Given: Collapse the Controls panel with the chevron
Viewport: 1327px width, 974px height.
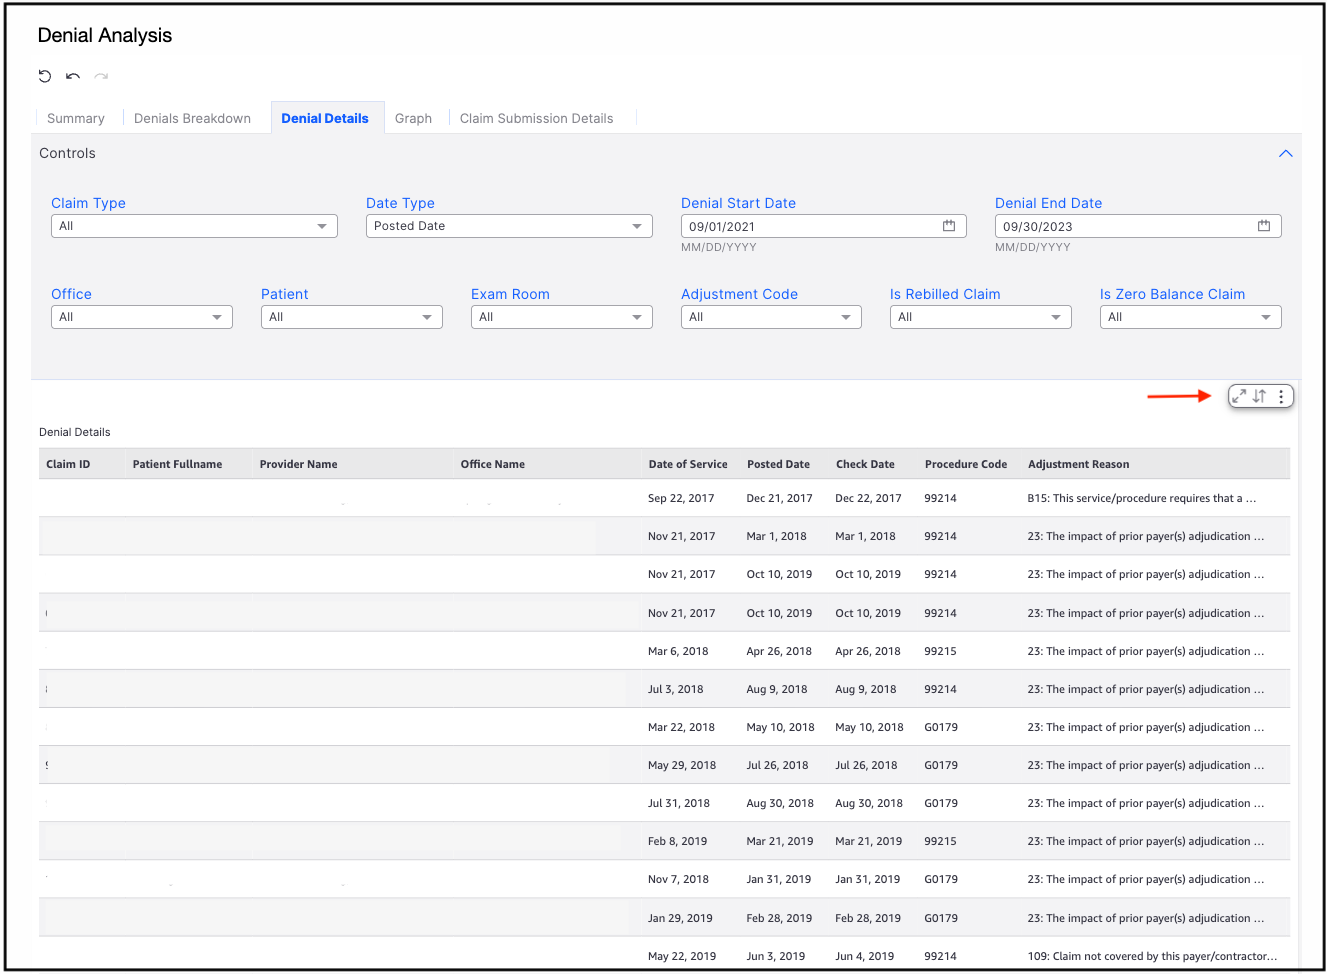Looking at the screenshot, I should 1286,154.
